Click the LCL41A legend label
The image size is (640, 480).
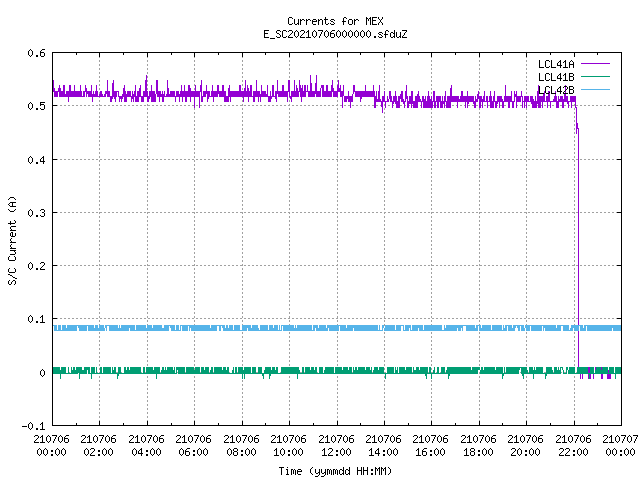coord(556,64)
